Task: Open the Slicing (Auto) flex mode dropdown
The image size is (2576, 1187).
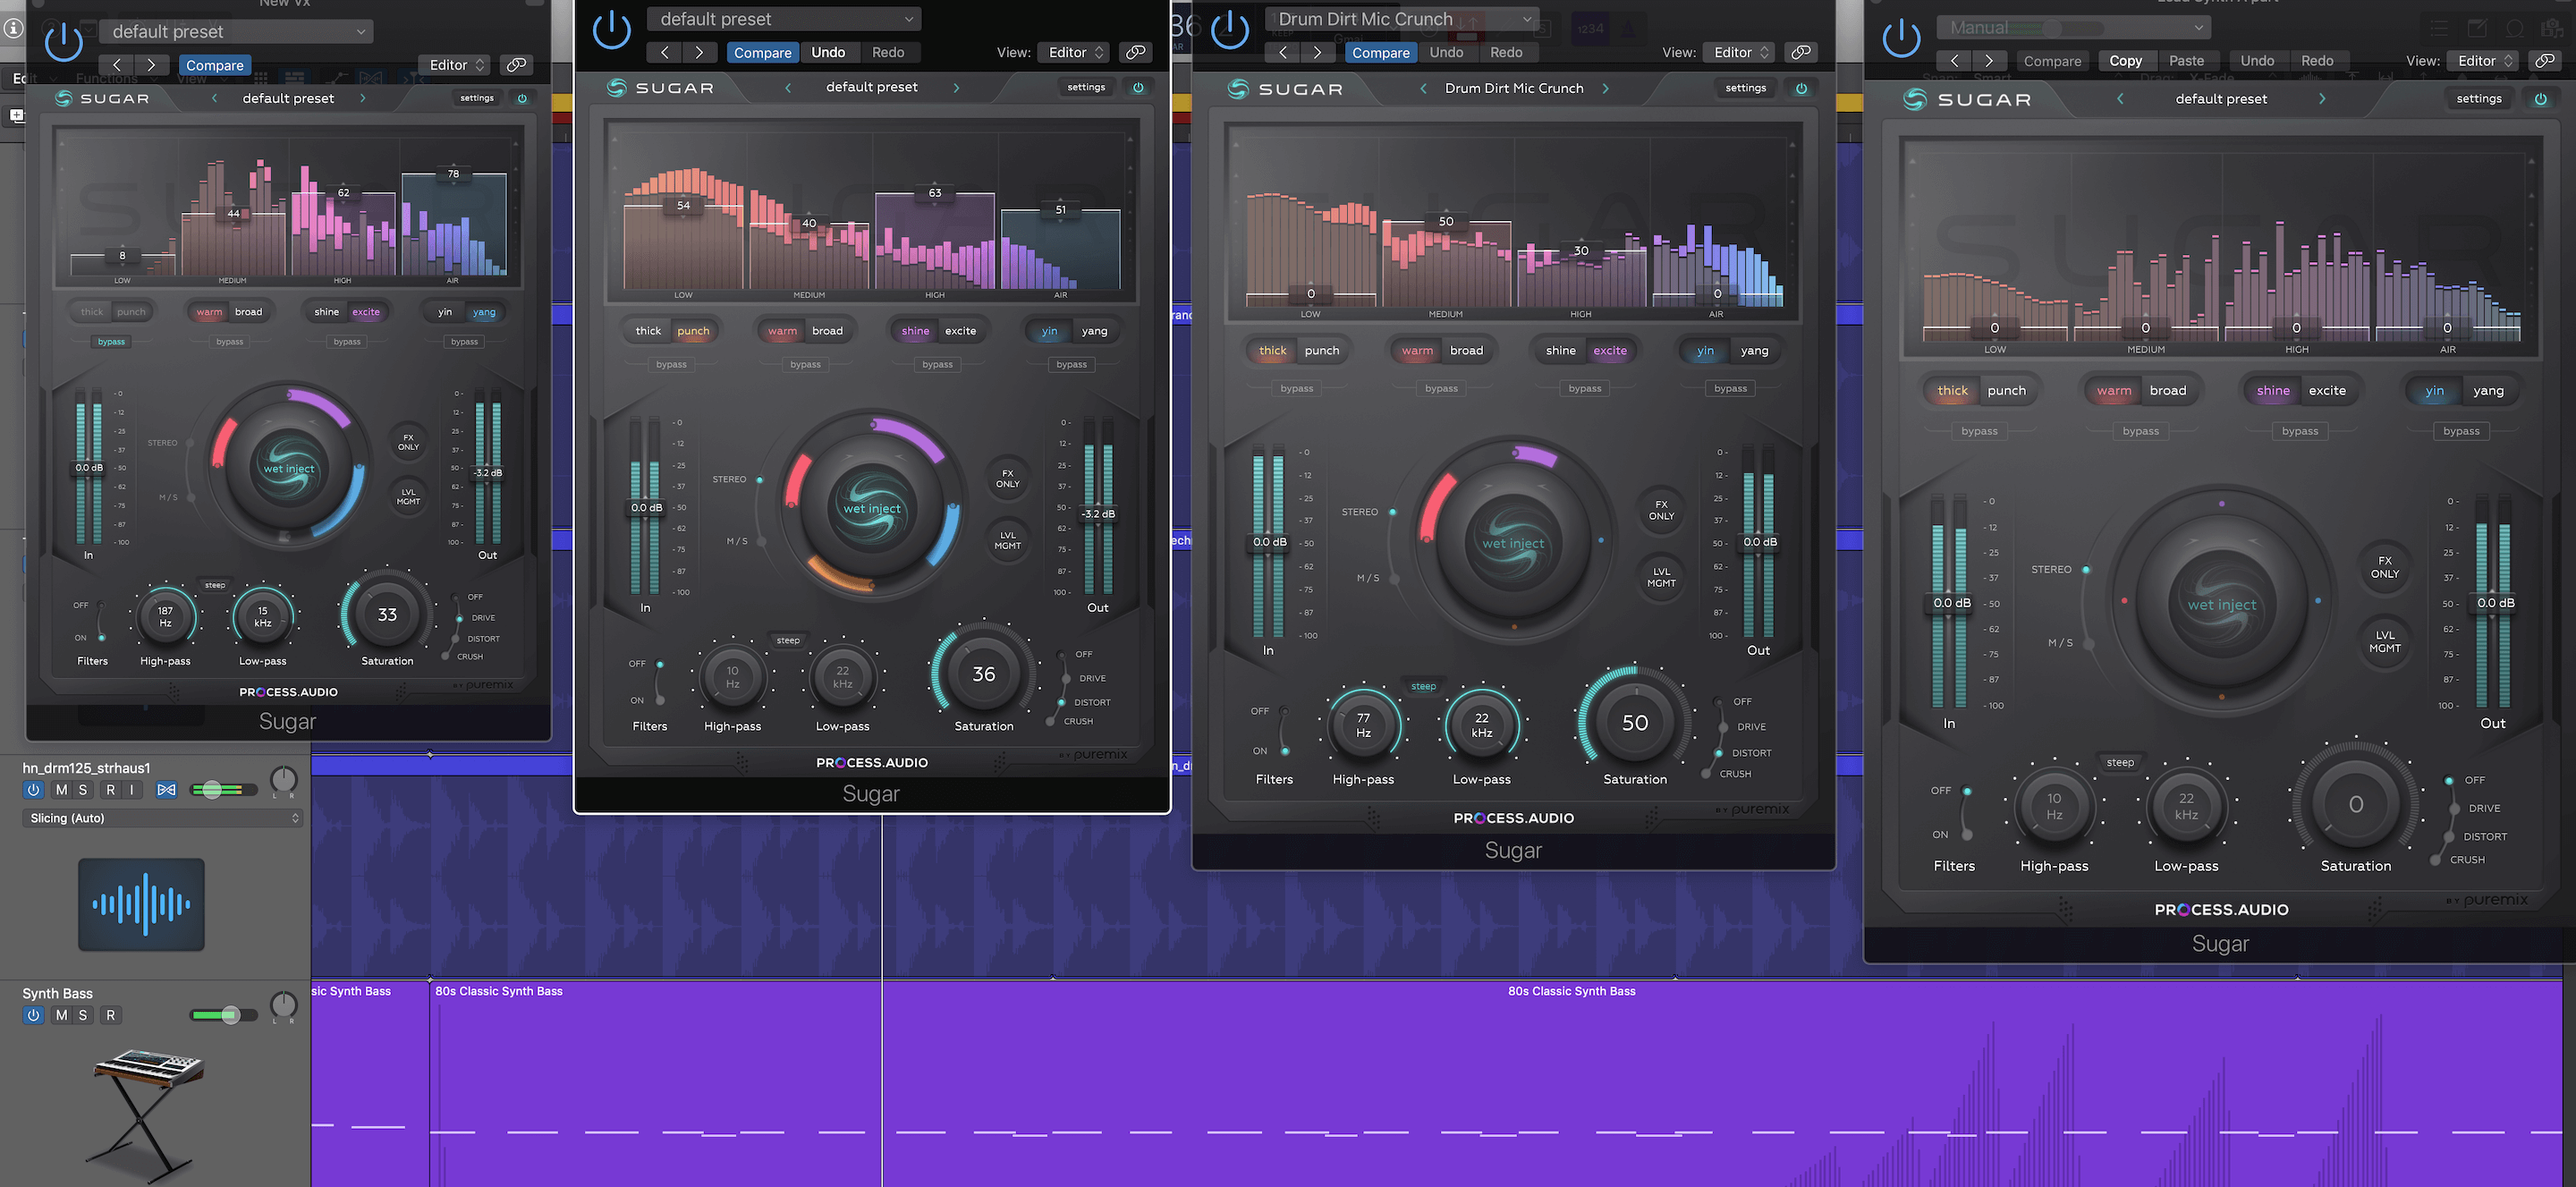Action: pyautogui.click(x=162, y=818)
